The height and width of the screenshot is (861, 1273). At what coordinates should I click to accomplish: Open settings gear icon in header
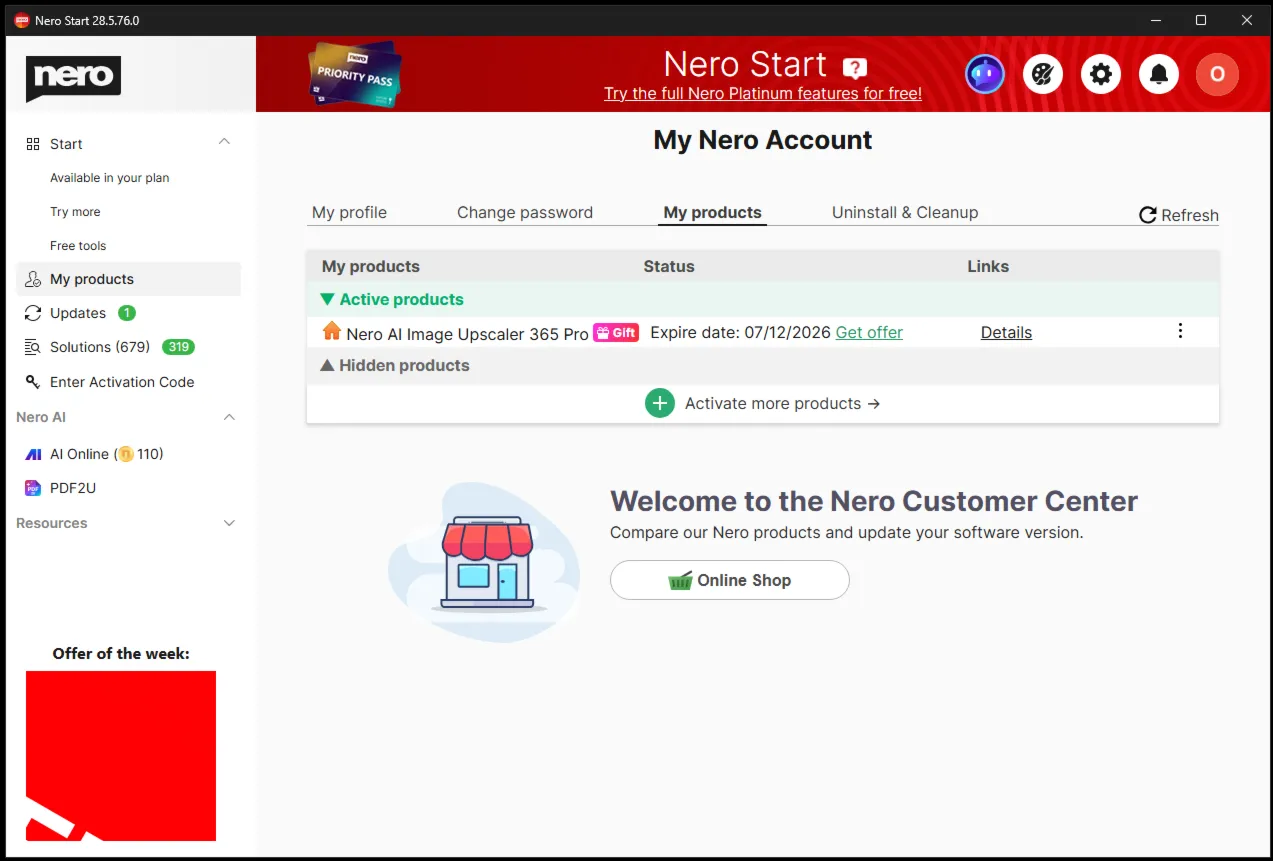[1101, 74]
